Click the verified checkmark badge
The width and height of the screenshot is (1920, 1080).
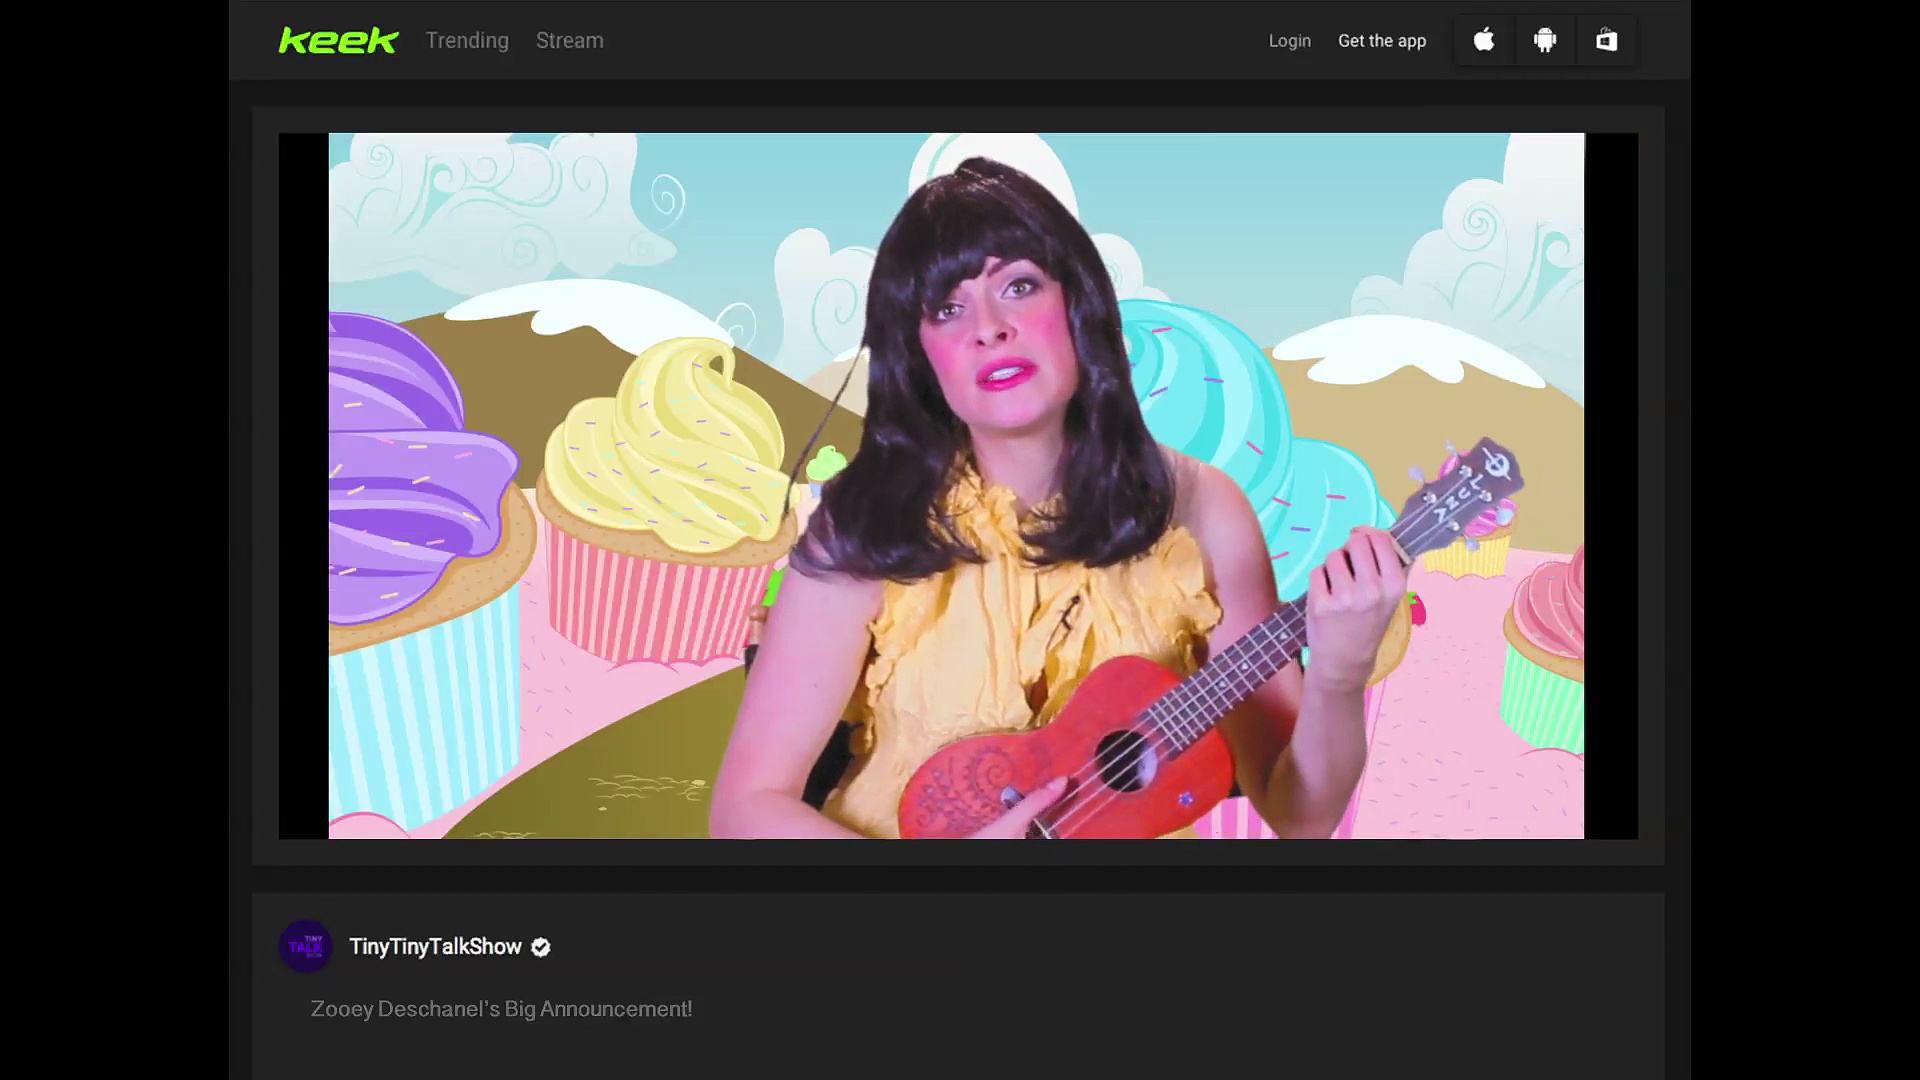[x=541, y=947]
